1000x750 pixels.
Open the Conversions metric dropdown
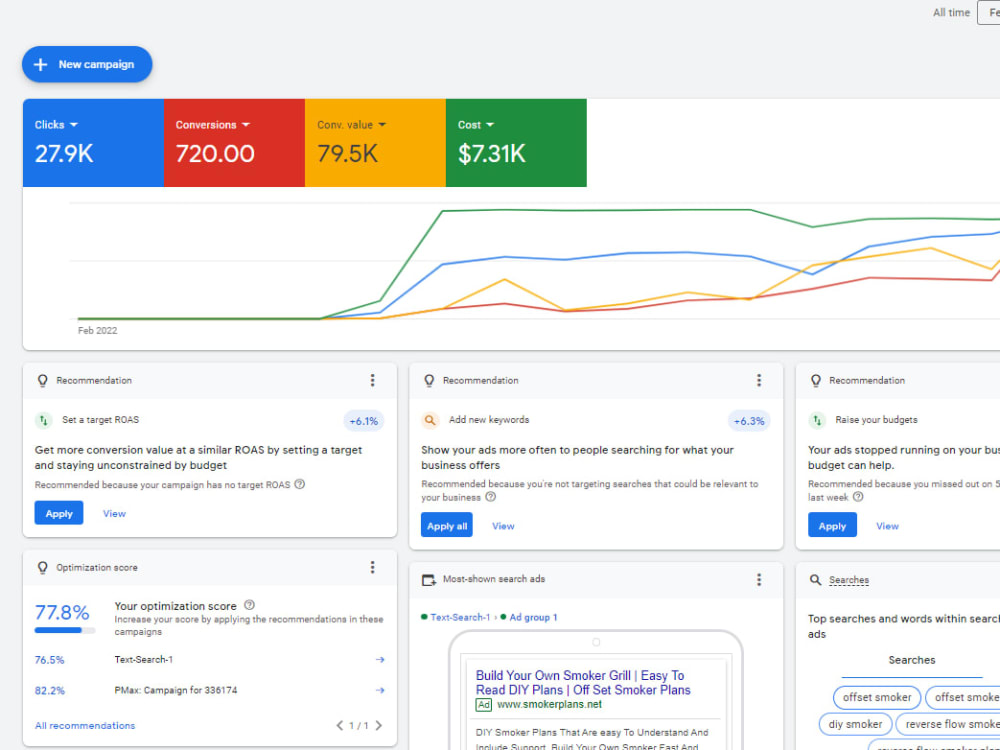(213, 125)
